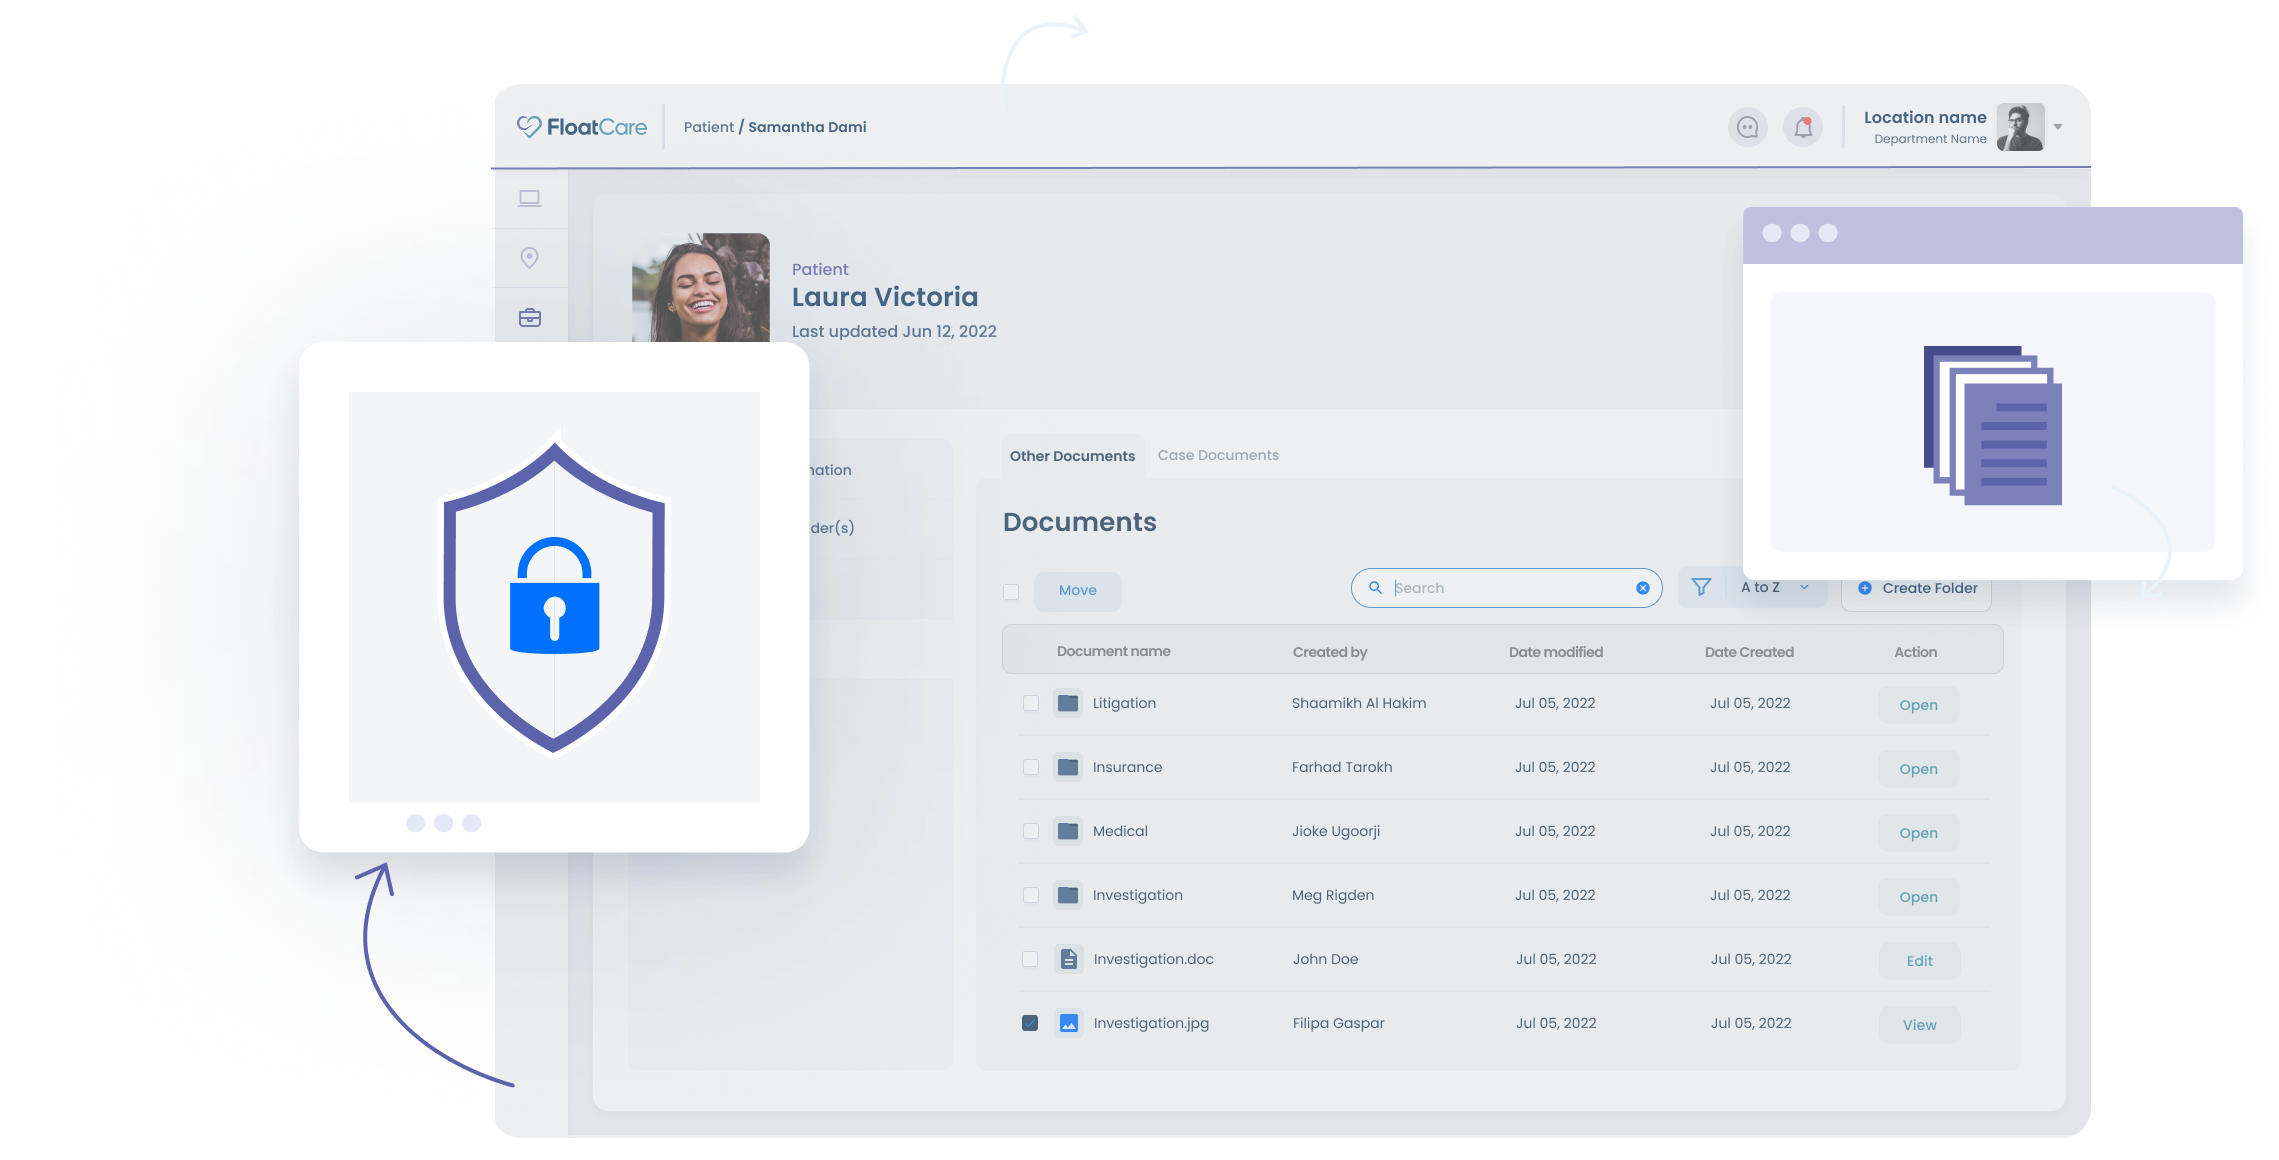Open the location pin sidebar icon

pos(529,258)
